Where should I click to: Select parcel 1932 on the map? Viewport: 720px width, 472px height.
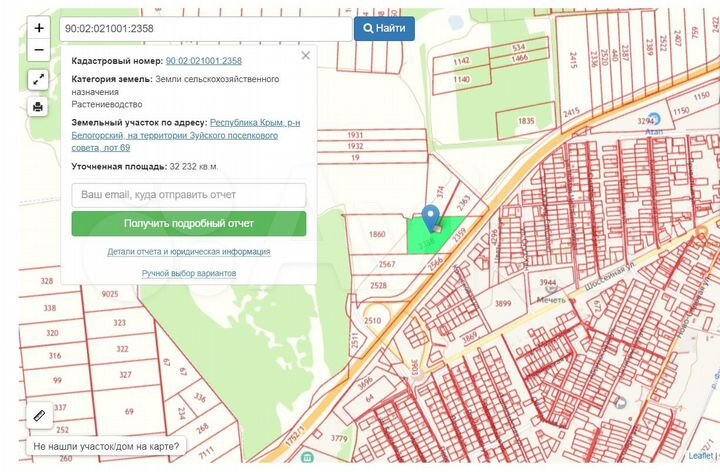coord(355,146)
